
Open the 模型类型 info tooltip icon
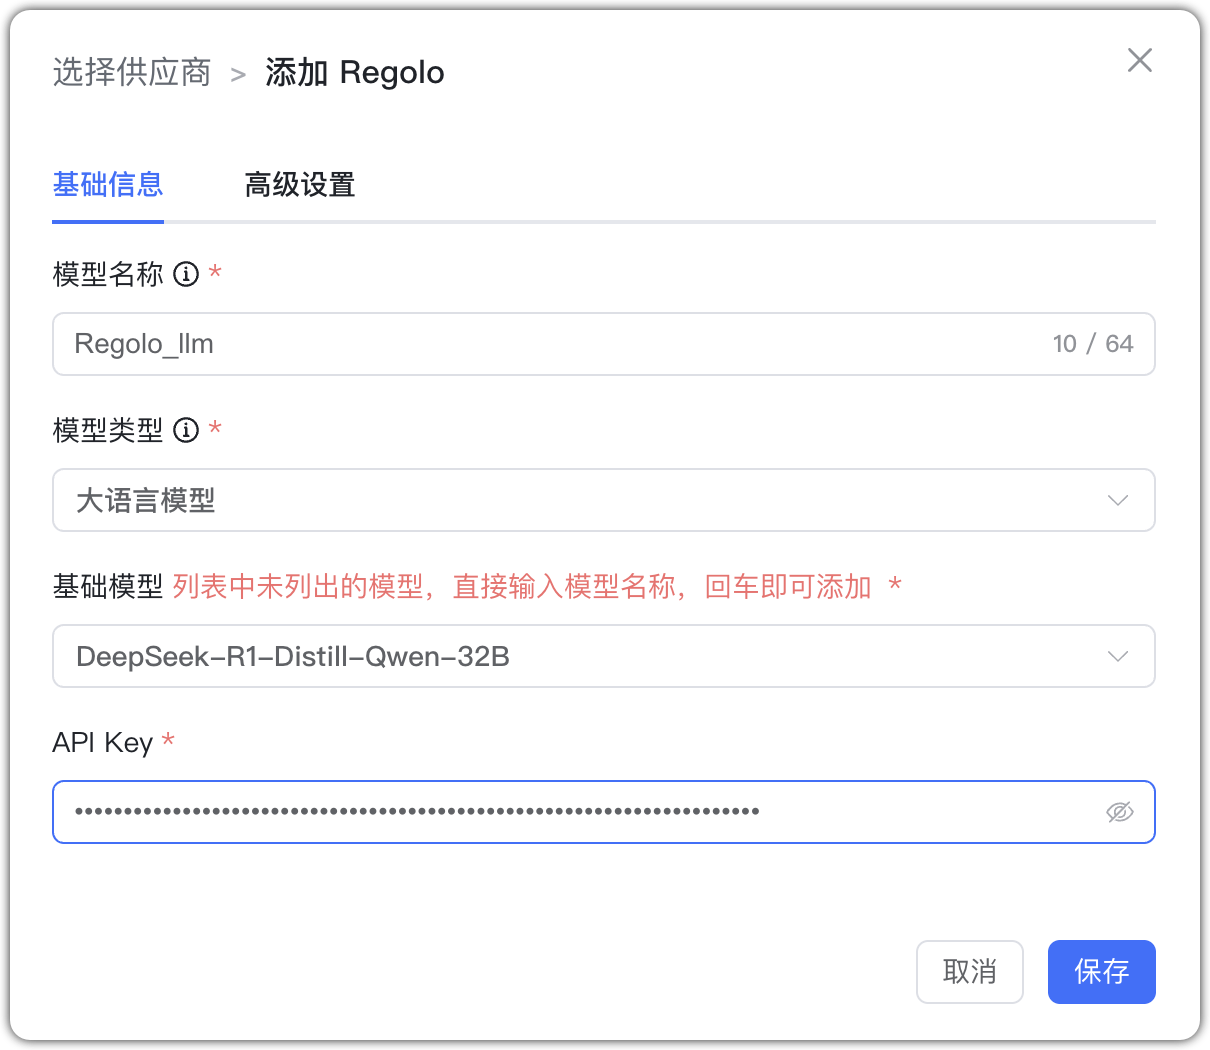click(185, 430)
